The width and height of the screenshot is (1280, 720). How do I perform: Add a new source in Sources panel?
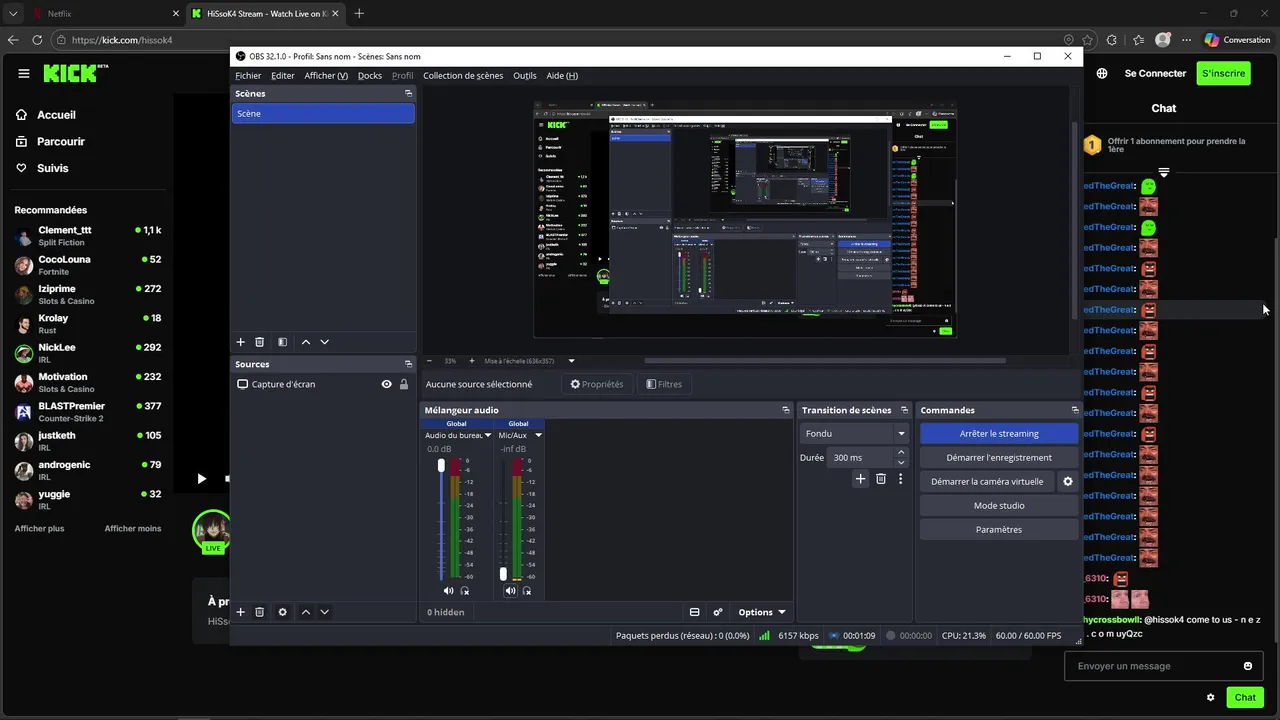coord(240,612)
